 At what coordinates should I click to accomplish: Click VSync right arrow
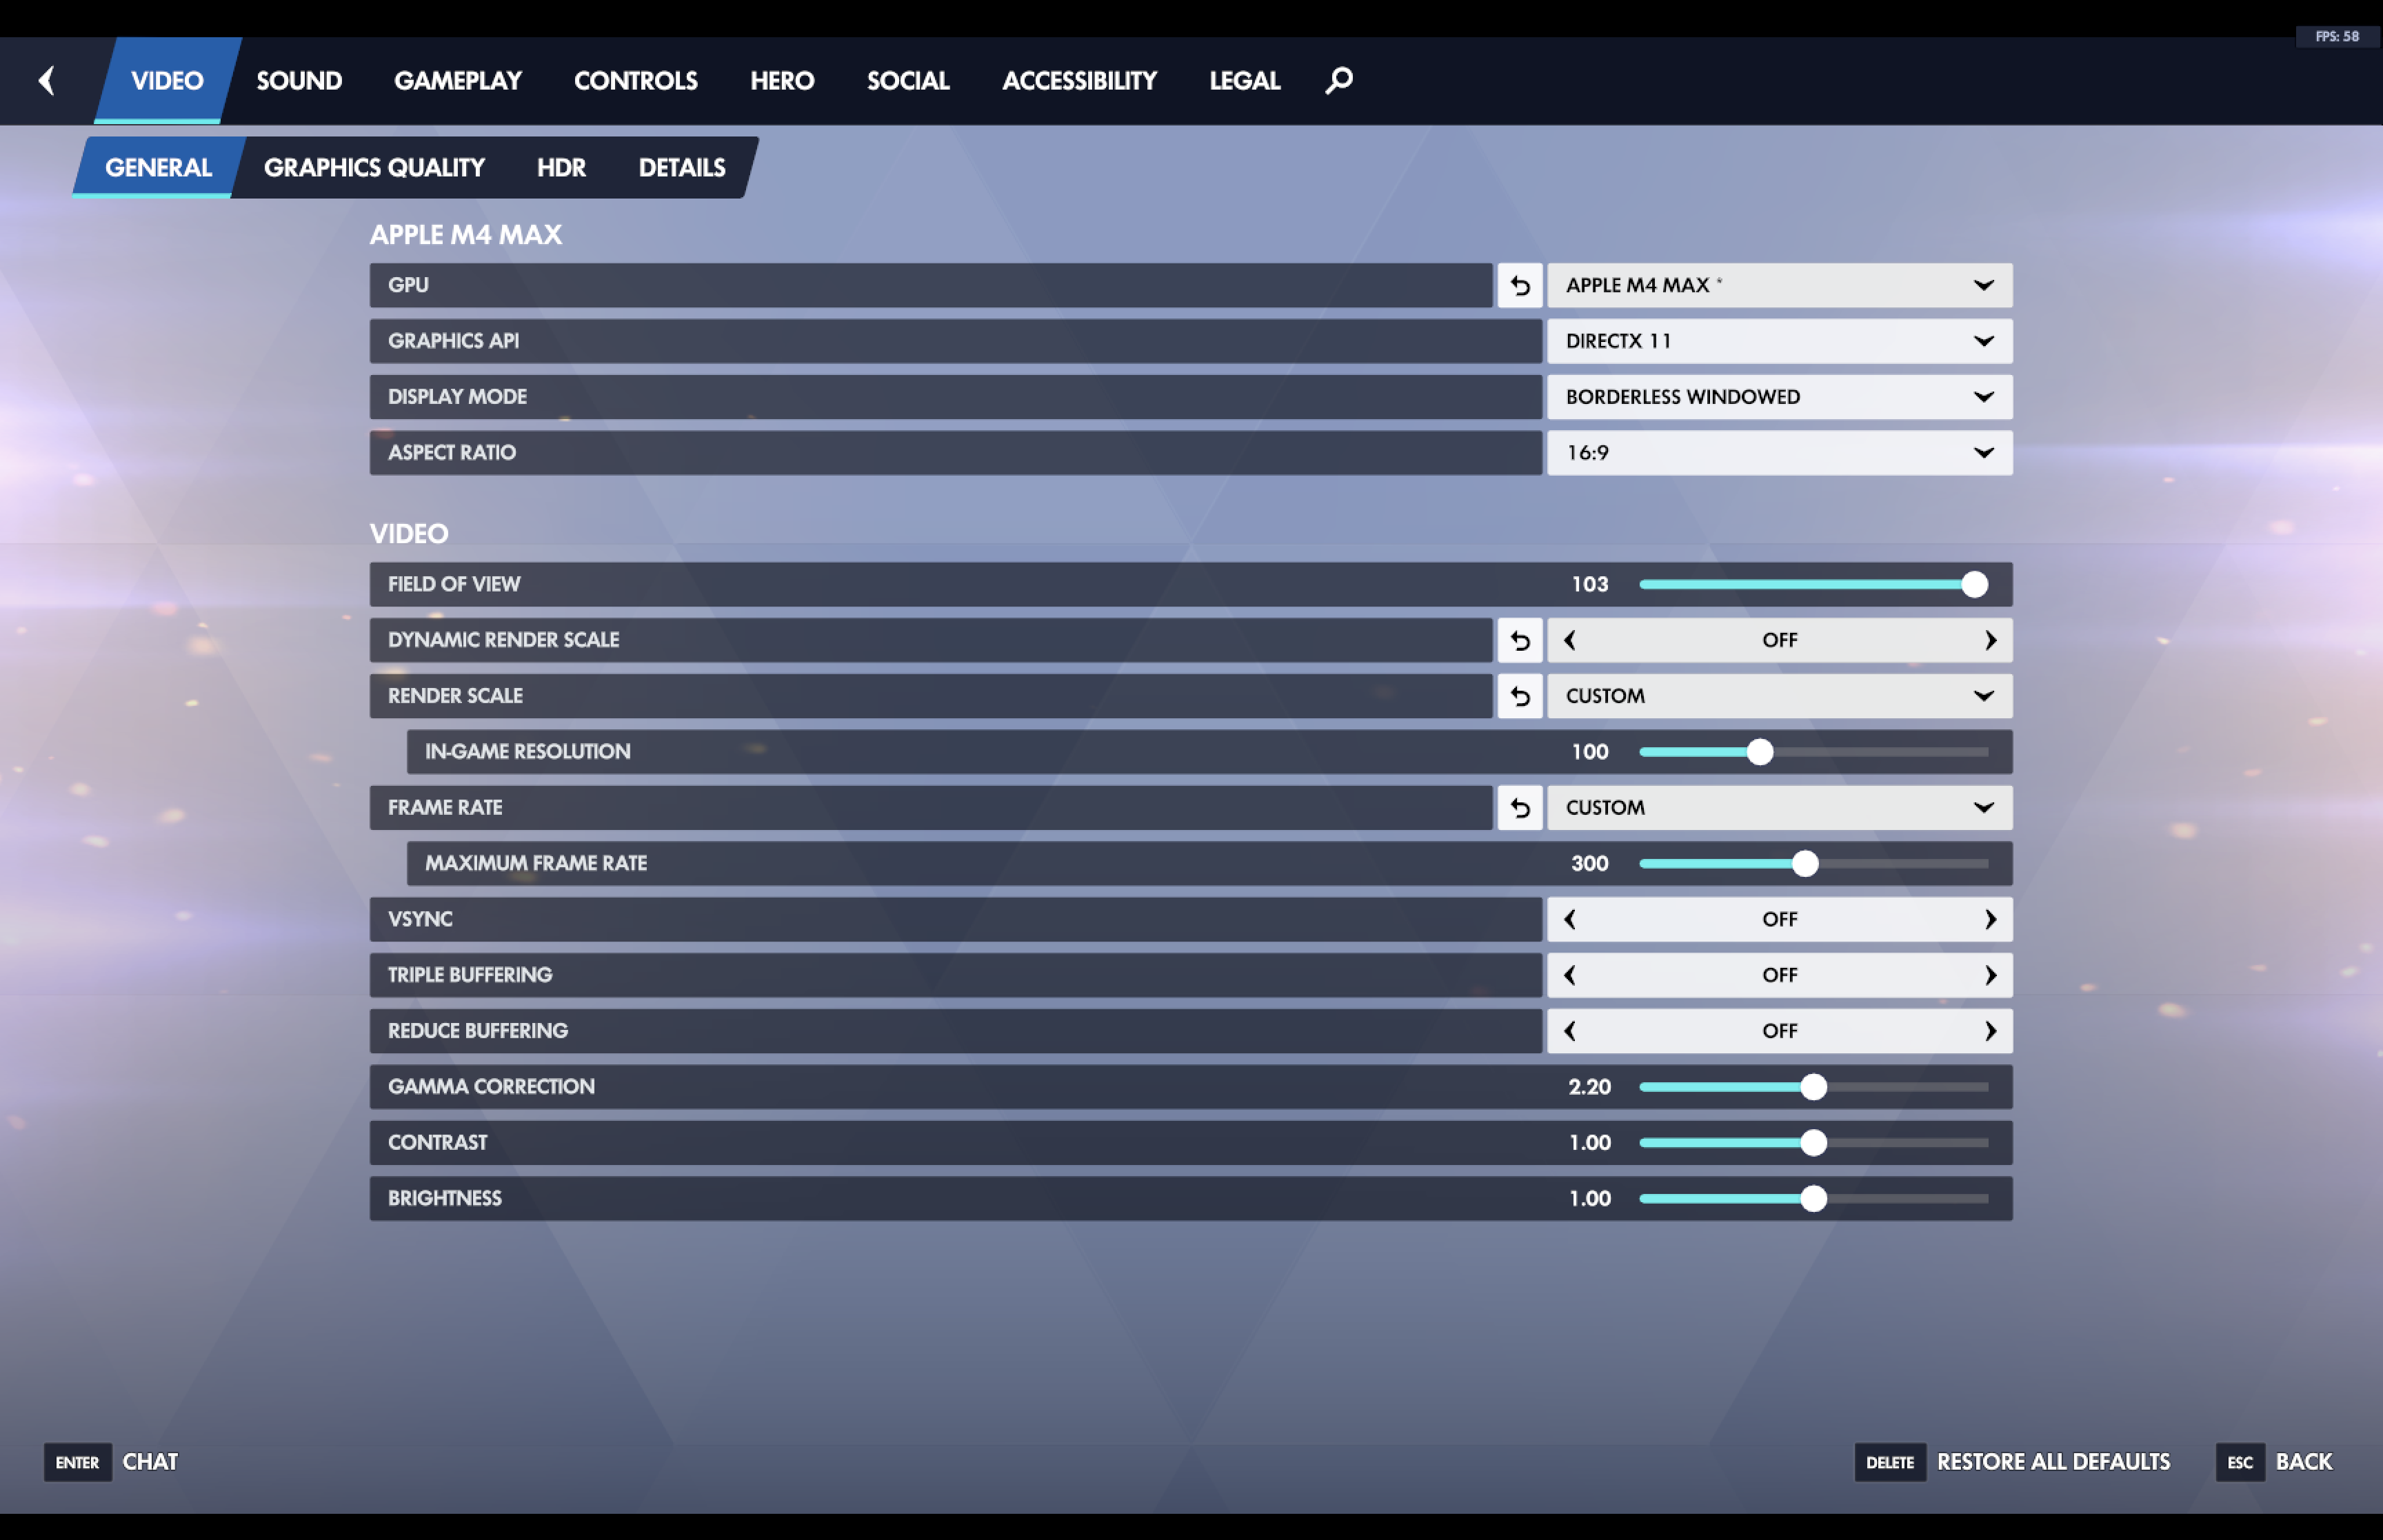coord(1990,919)
